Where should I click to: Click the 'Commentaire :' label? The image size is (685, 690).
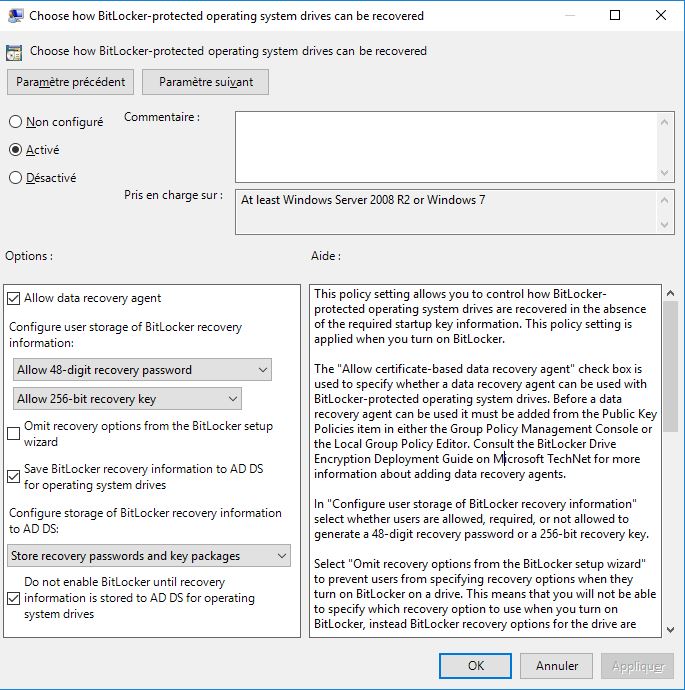coord(162,117)
